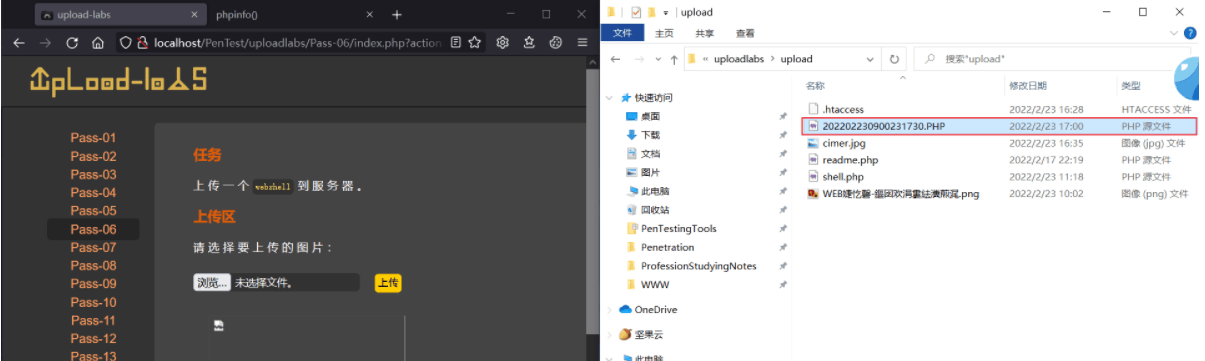Open a new Firefox tab
The image size is (1205, 361).
point(397,15)
